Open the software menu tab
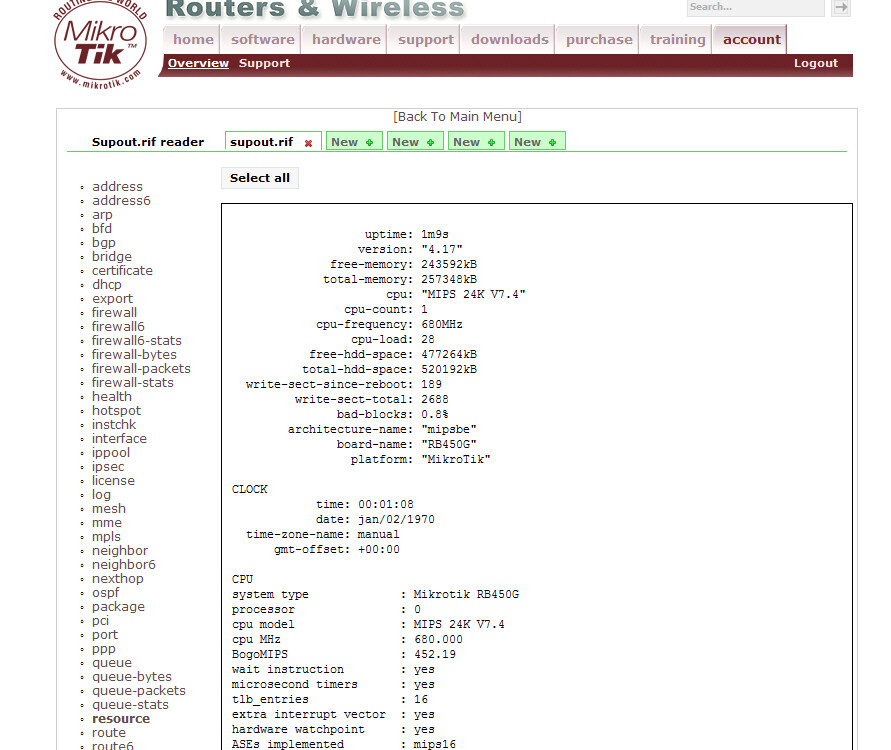The image size is (891, 750). tap(263, 39)
